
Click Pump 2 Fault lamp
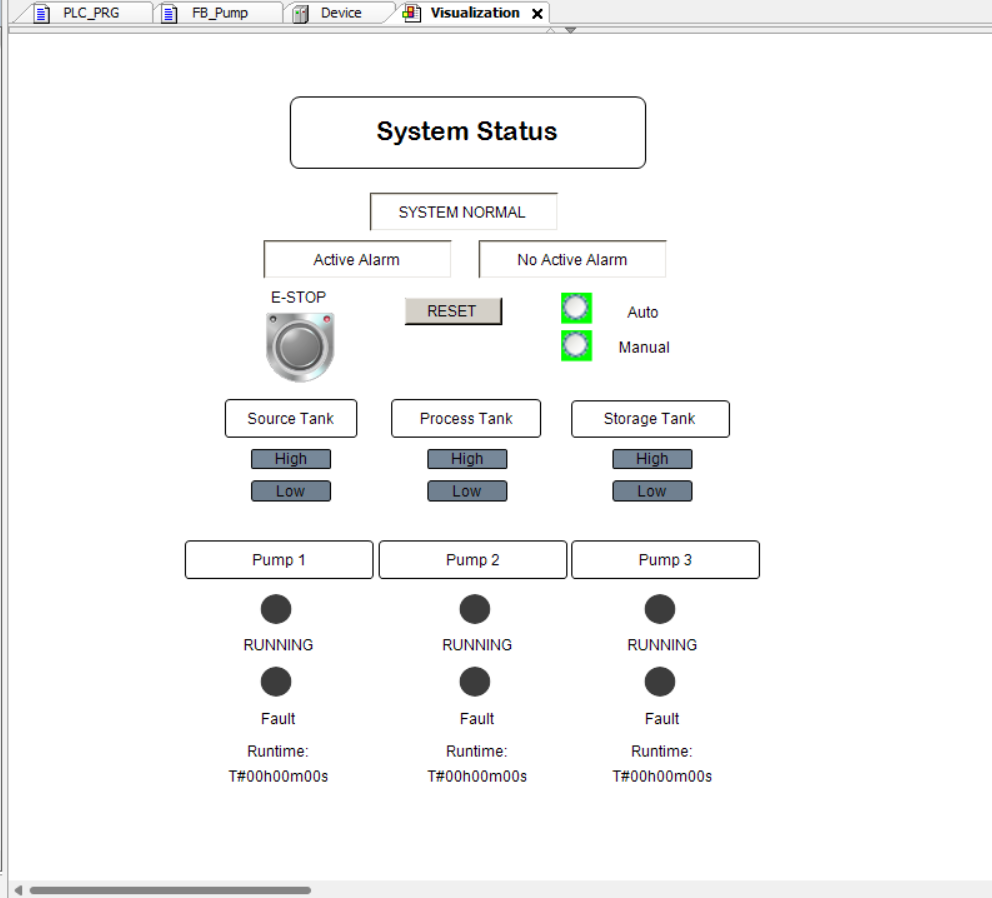pyautogui.click(x=474, y=682)
